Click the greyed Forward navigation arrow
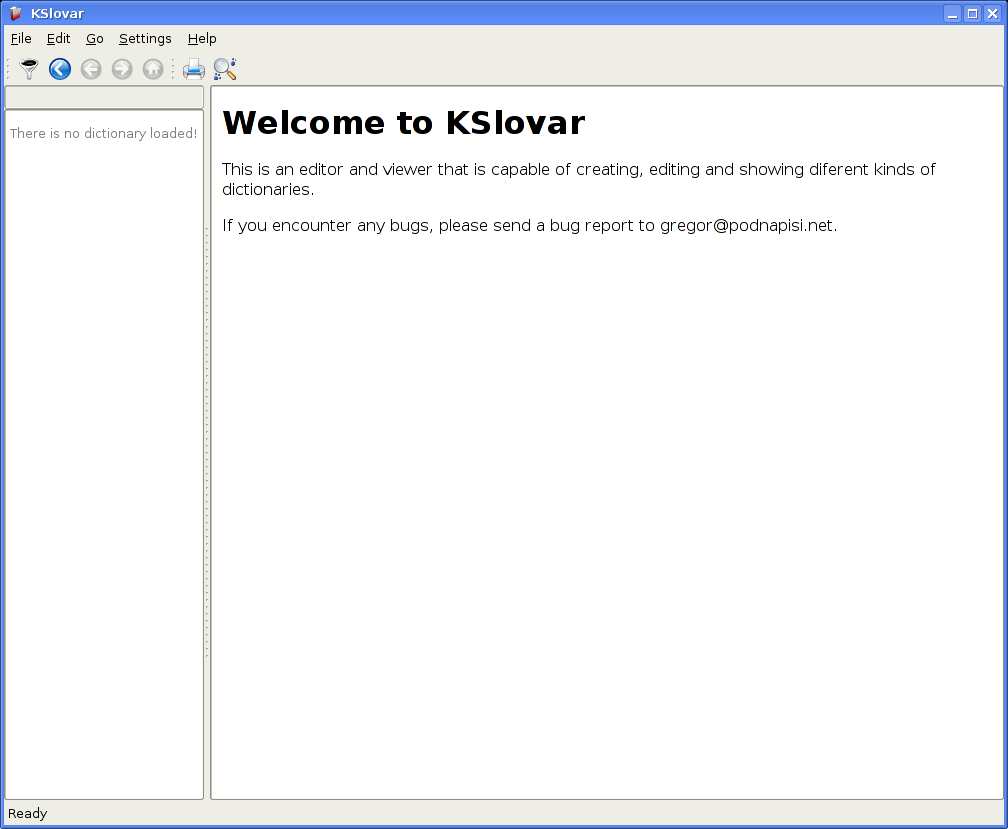This screenshot has width=1008, height=829. [x=122, y=69]
